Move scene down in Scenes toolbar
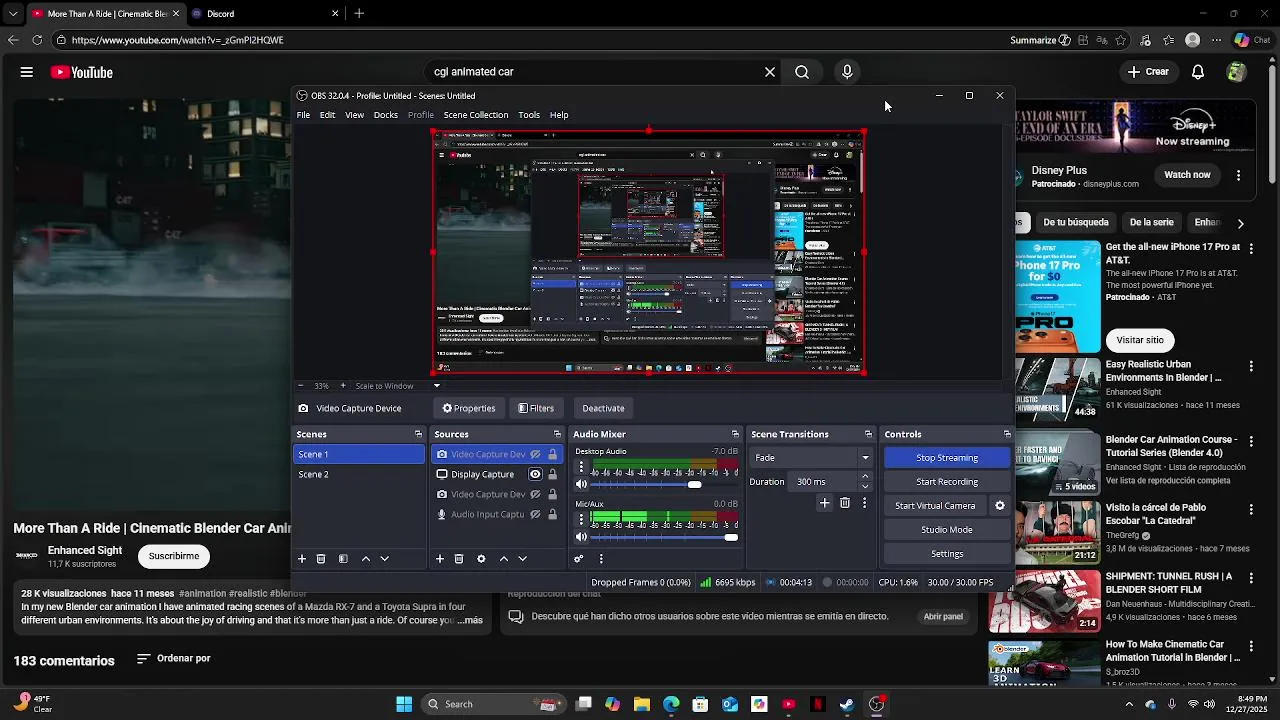The image size is (1280, 720). [x=384, y=559]
